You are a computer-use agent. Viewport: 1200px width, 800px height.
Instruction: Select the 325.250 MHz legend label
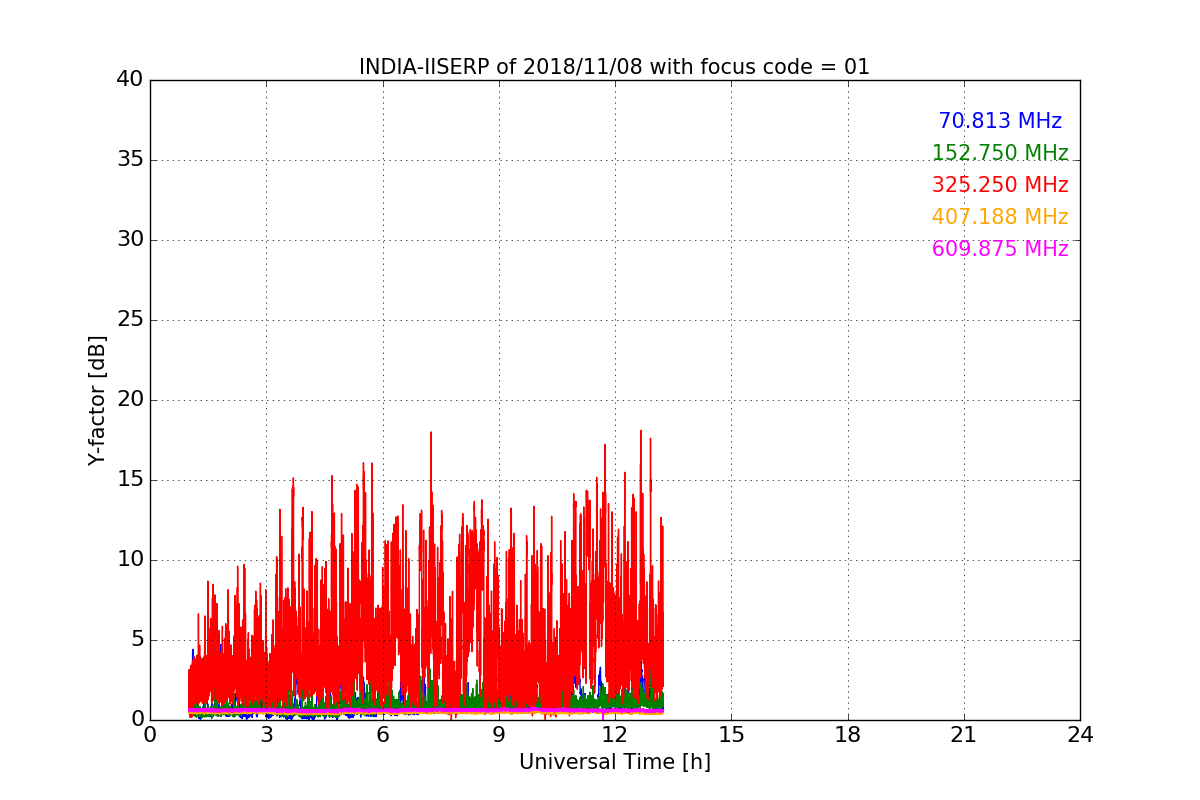click(1000, 185)
